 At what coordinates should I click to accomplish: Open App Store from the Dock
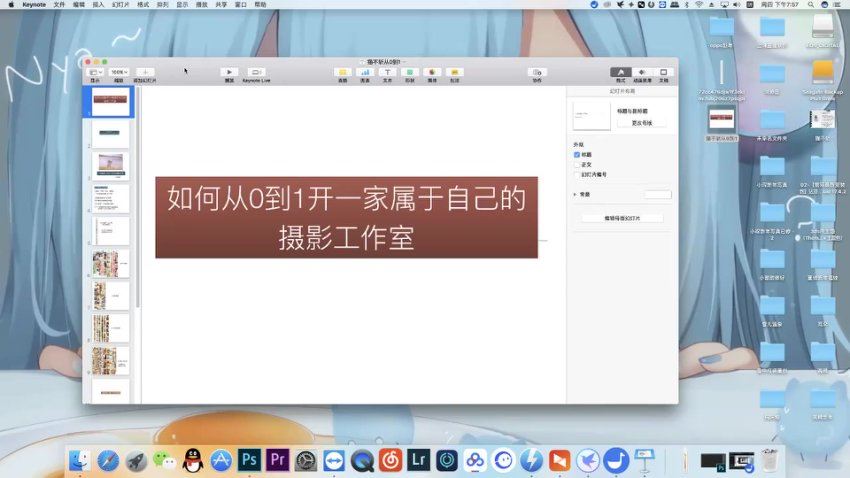(221, 461)
